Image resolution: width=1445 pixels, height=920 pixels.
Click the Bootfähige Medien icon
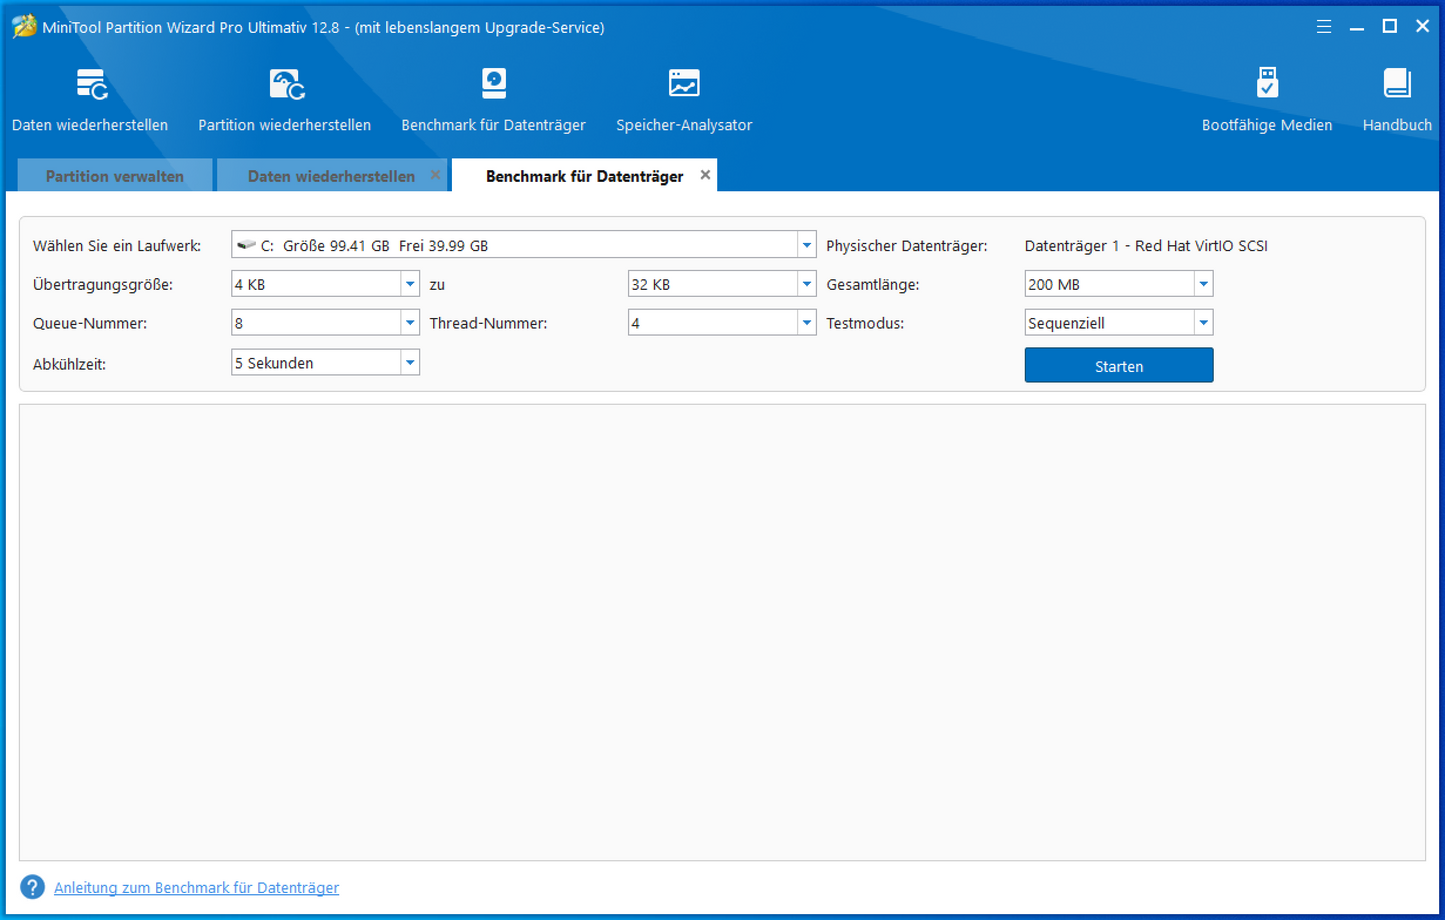click(1267, 86)
